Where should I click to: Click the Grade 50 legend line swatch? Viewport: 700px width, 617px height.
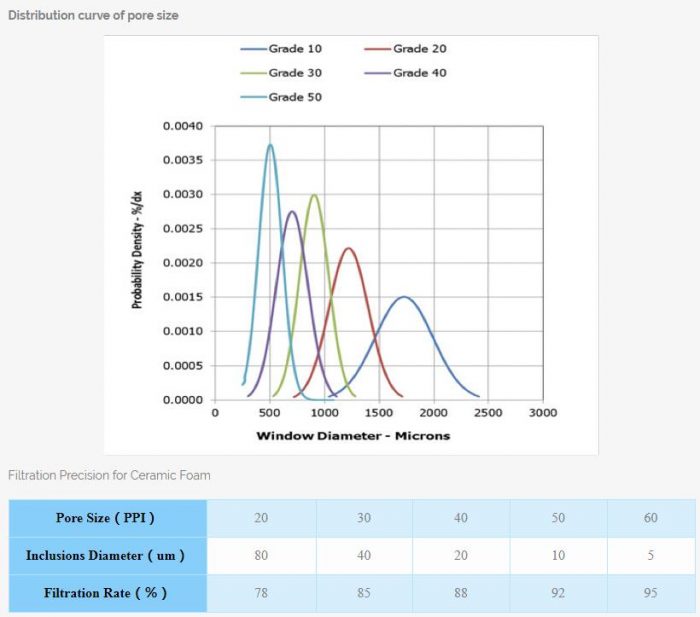252,97
